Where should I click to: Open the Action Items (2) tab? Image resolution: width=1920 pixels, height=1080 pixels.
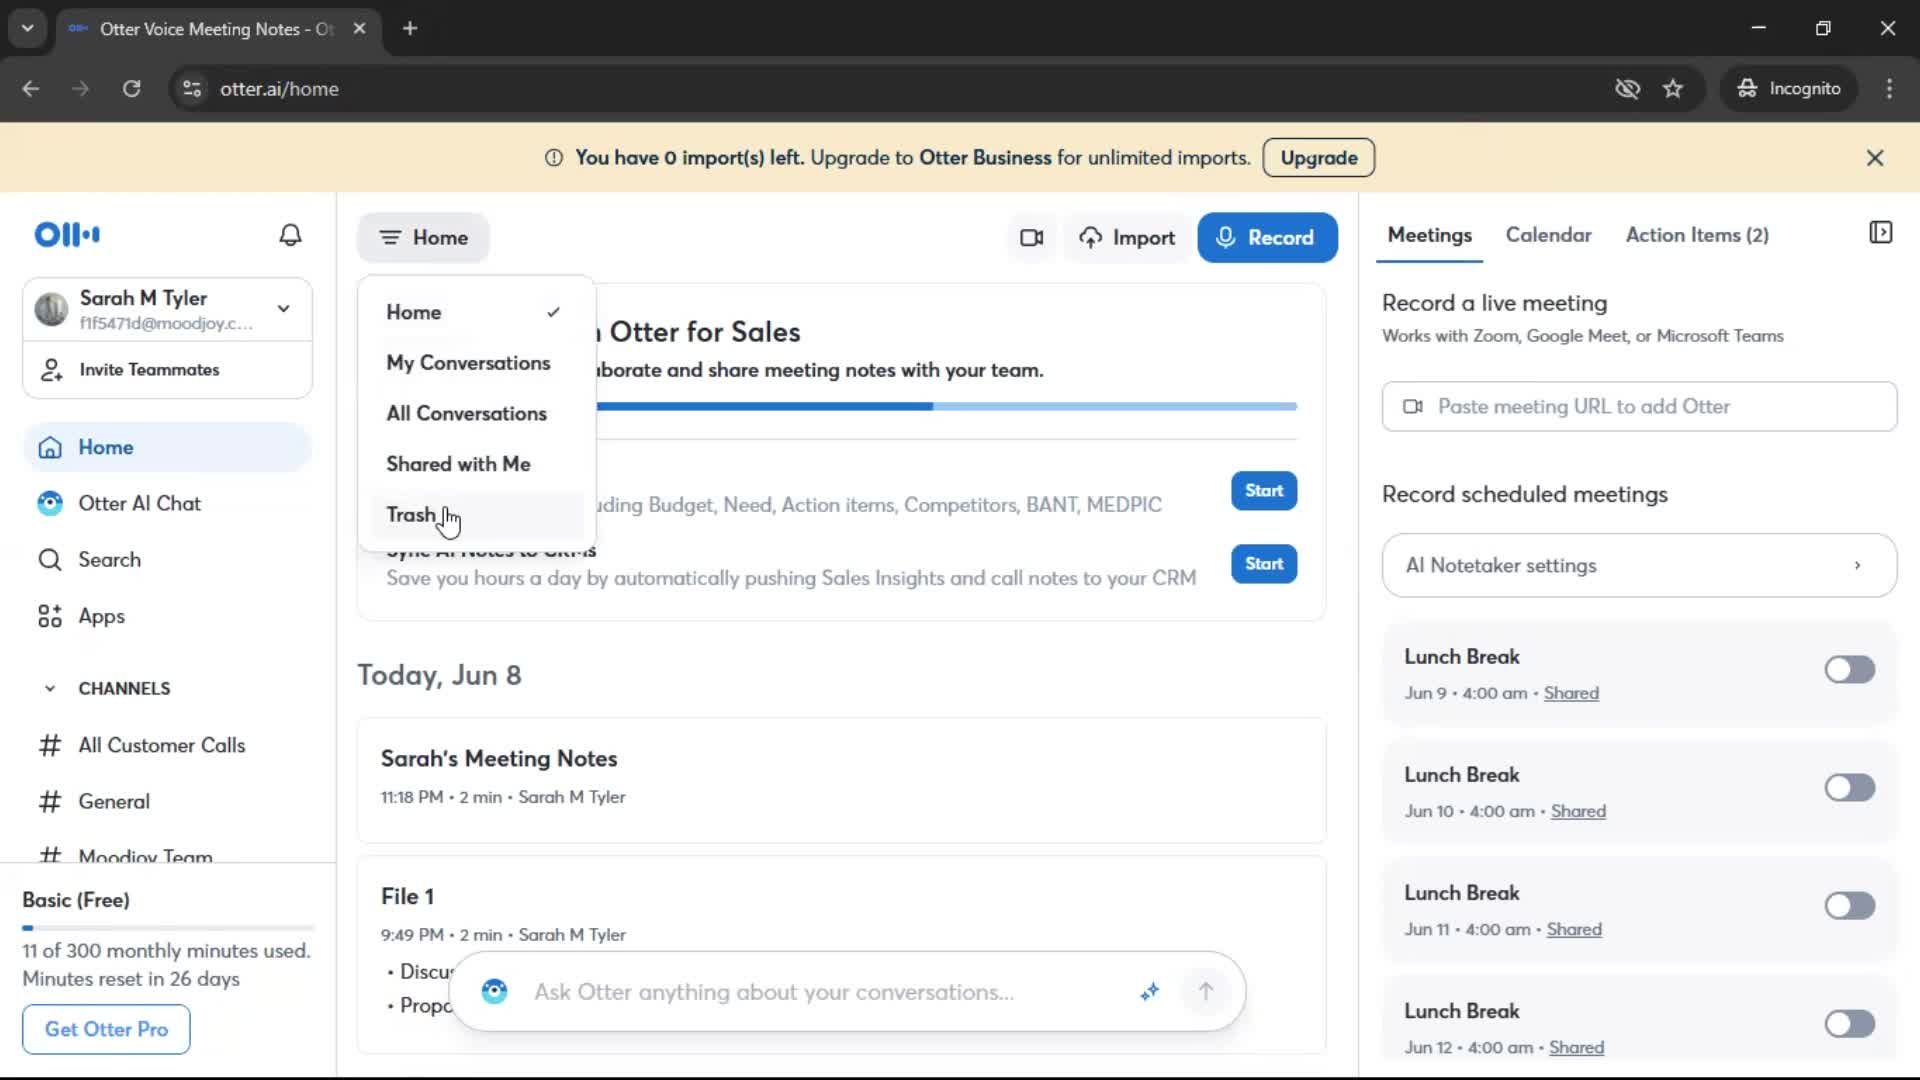(1697, 235)
